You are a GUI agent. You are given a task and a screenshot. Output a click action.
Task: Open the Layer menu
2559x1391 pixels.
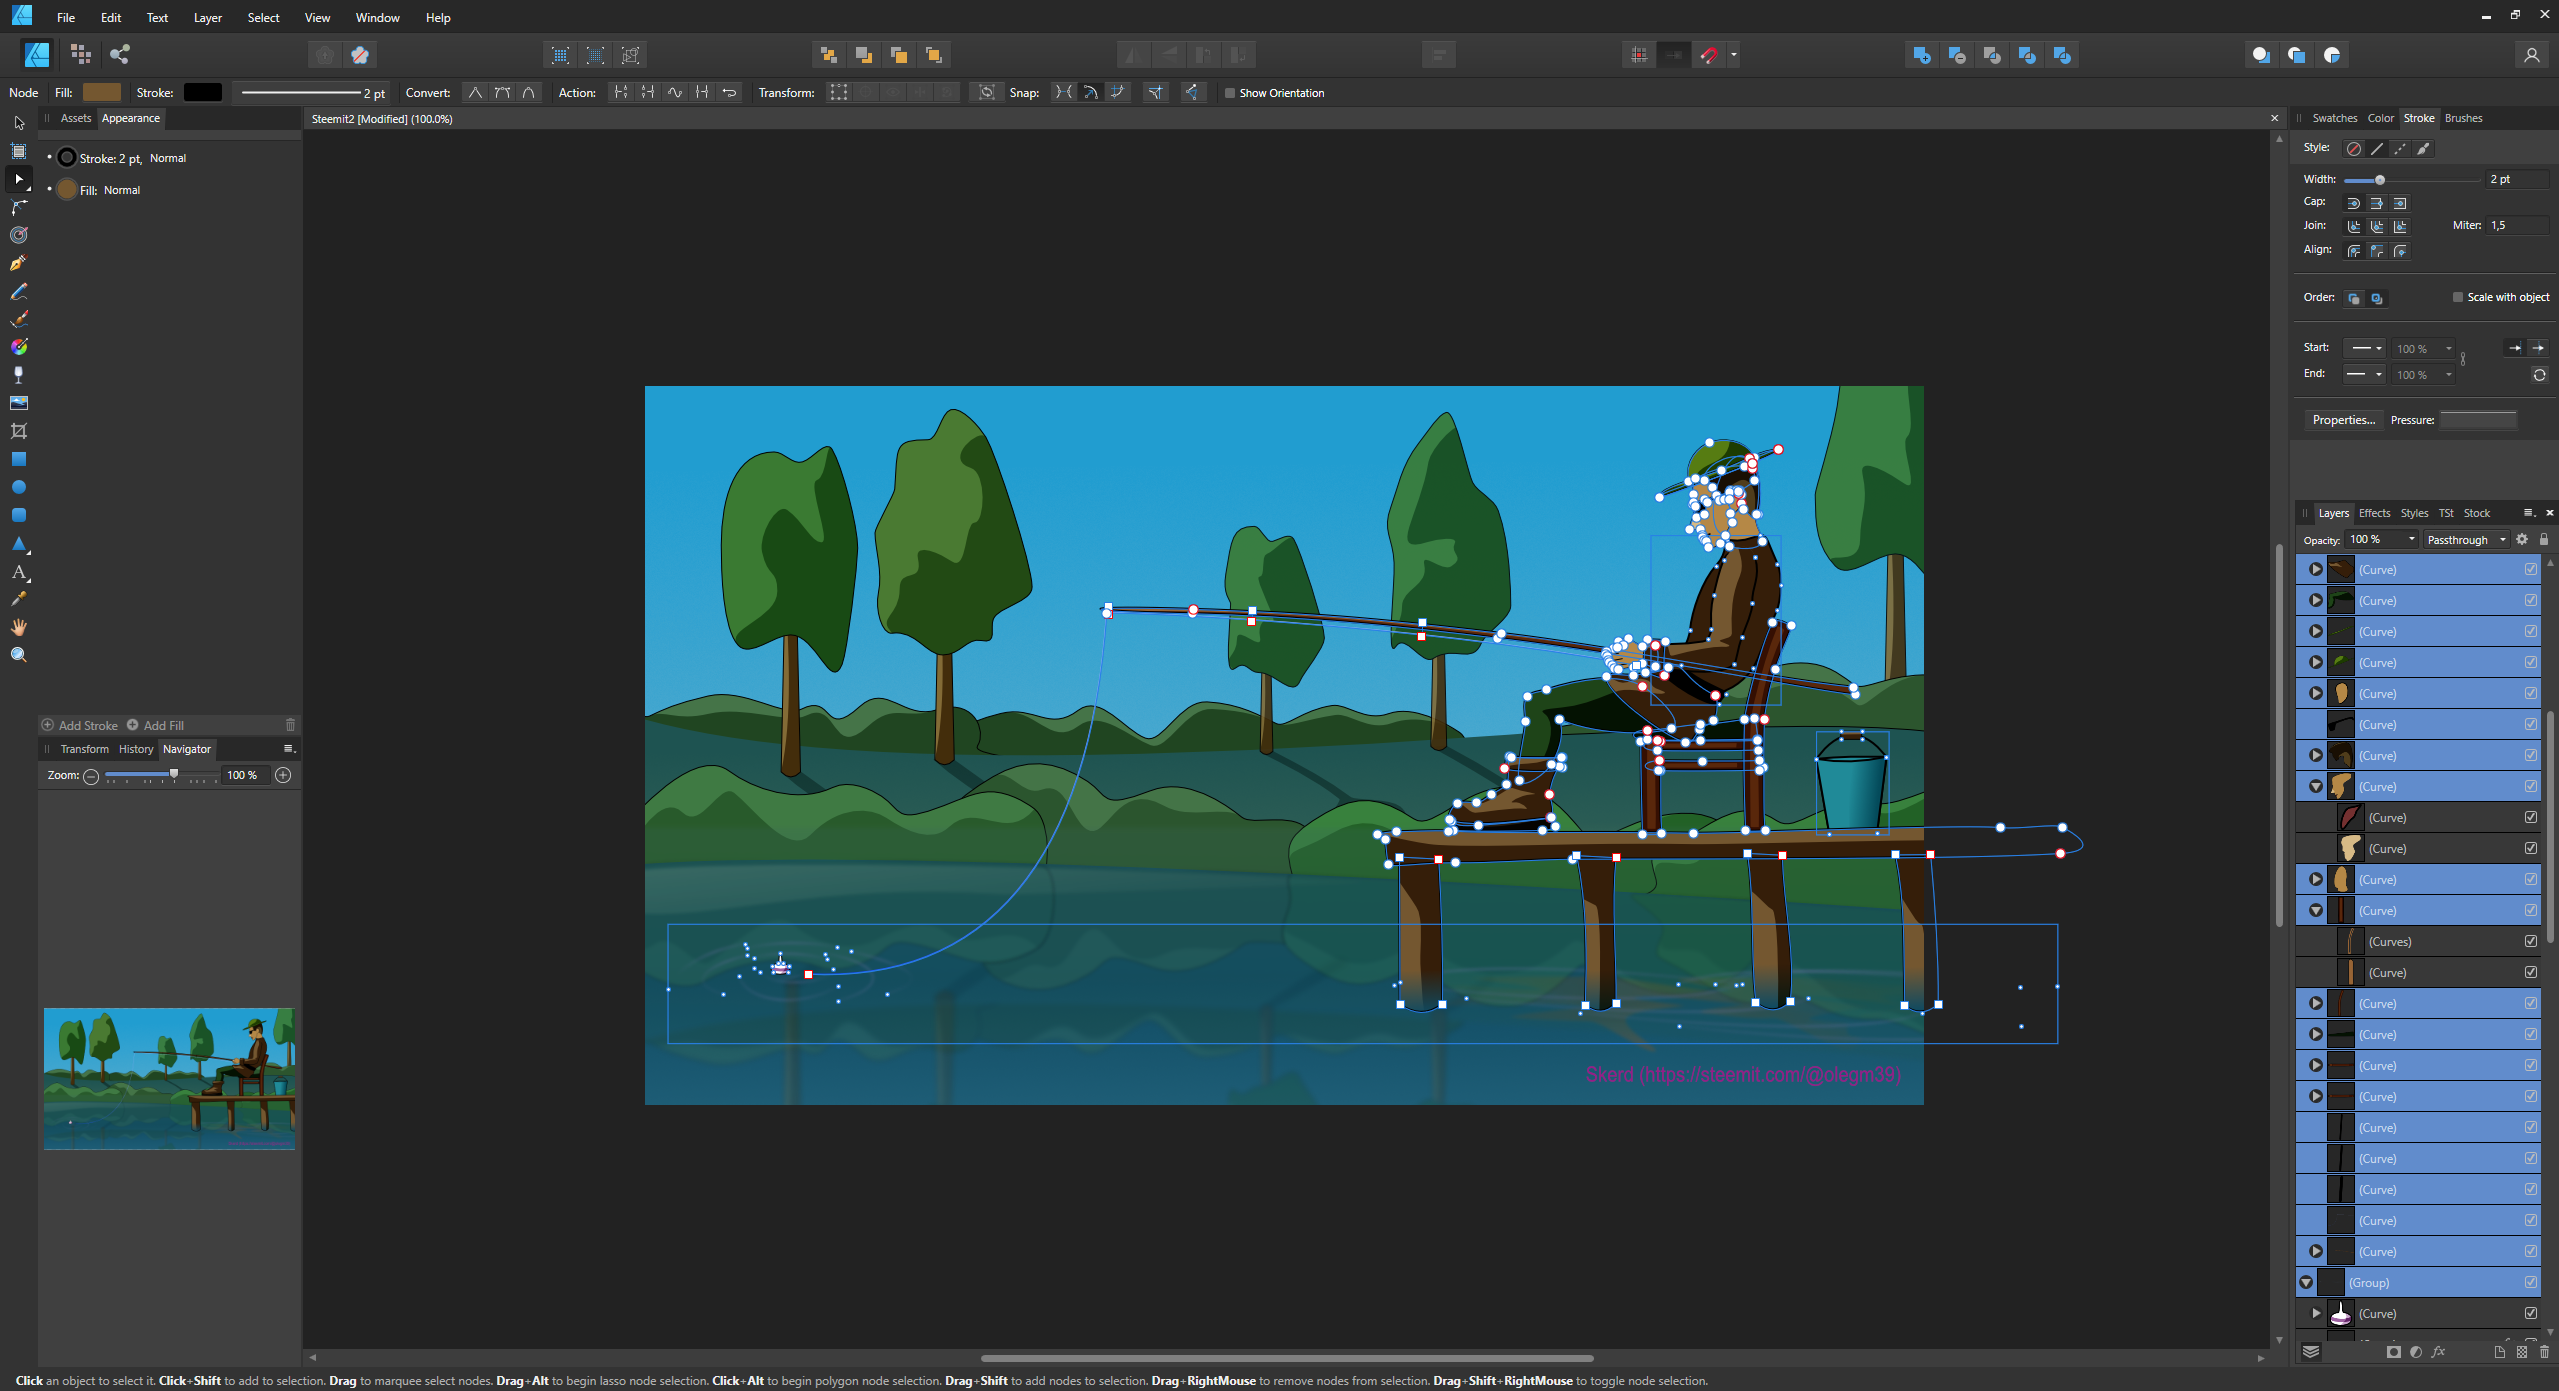207,18
